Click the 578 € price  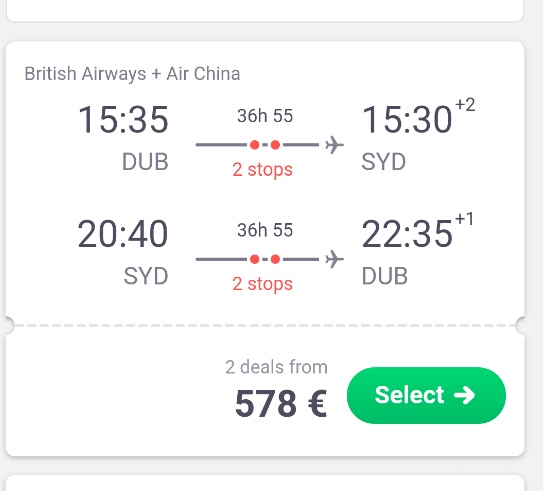click(x=281, y=403)
